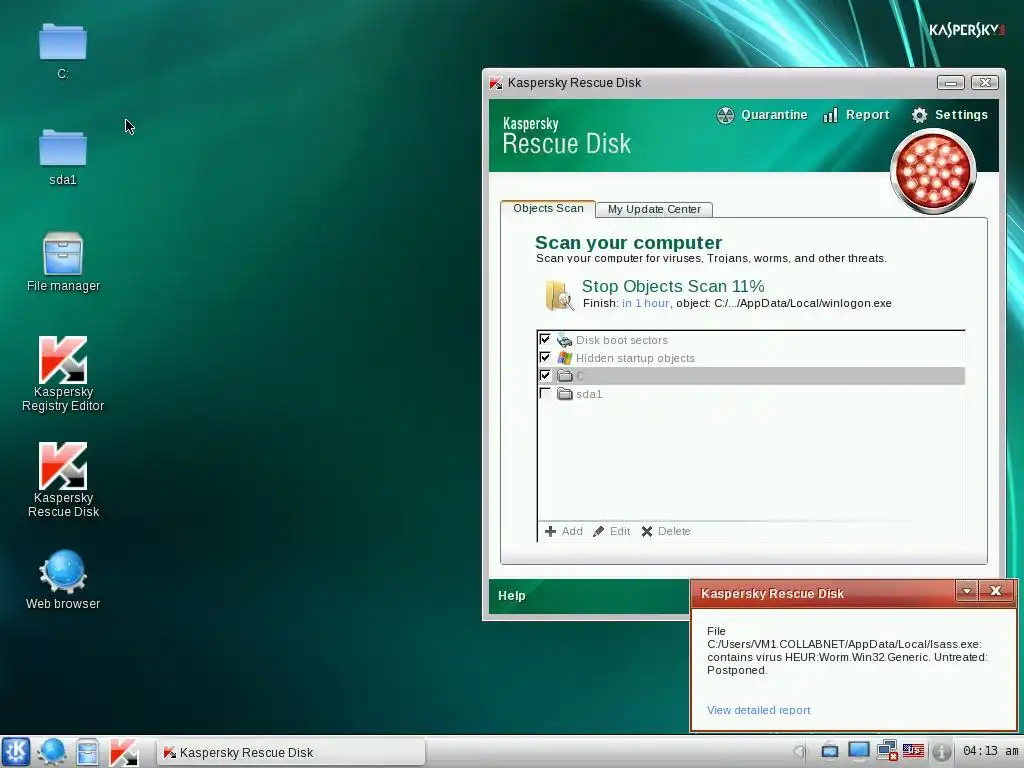This screenshot has height=768, width=1024.
Task: Uncheck Hidden startup objects checkbox
Action: 545,357
